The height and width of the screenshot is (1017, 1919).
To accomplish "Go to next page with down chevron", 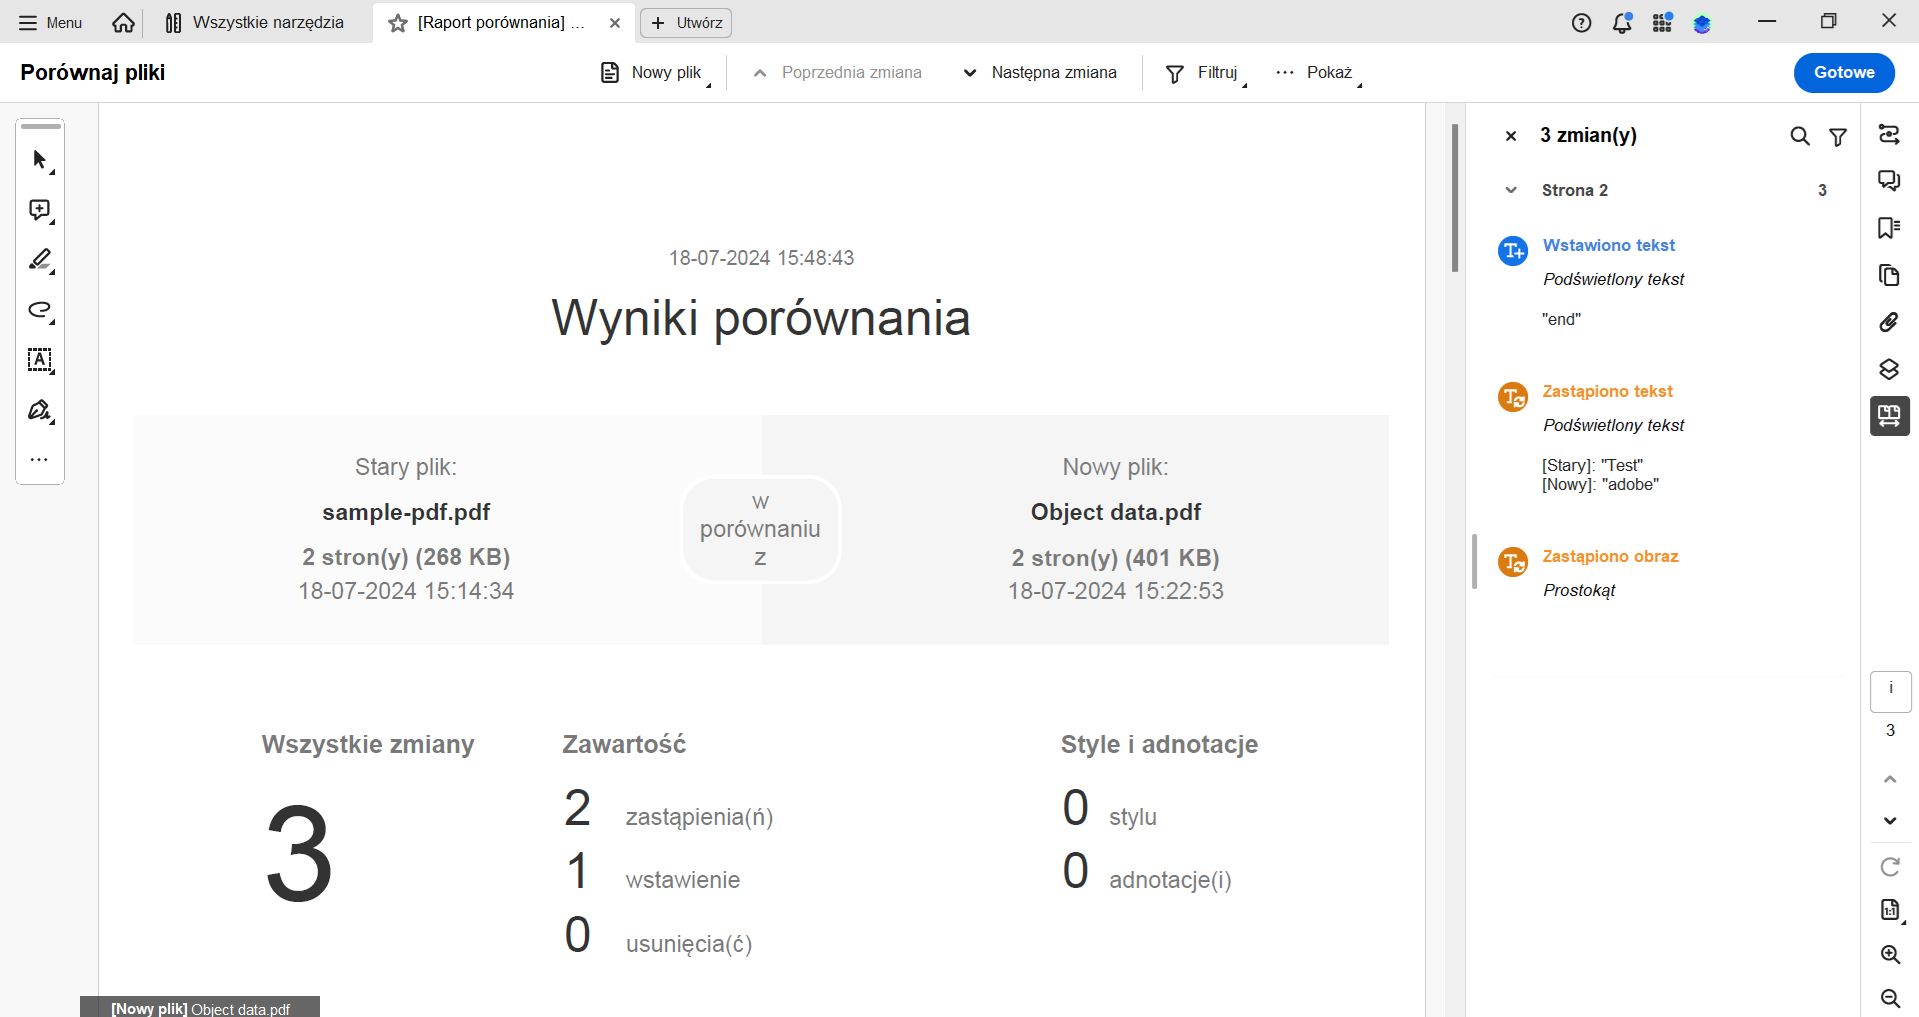I will [x=1890, y=821].
